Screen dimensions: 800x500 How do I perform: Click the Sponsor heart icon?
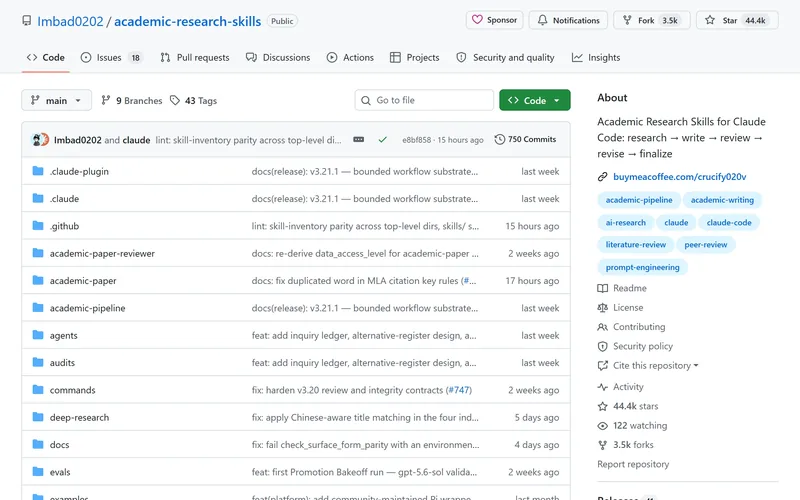point(477,20)
